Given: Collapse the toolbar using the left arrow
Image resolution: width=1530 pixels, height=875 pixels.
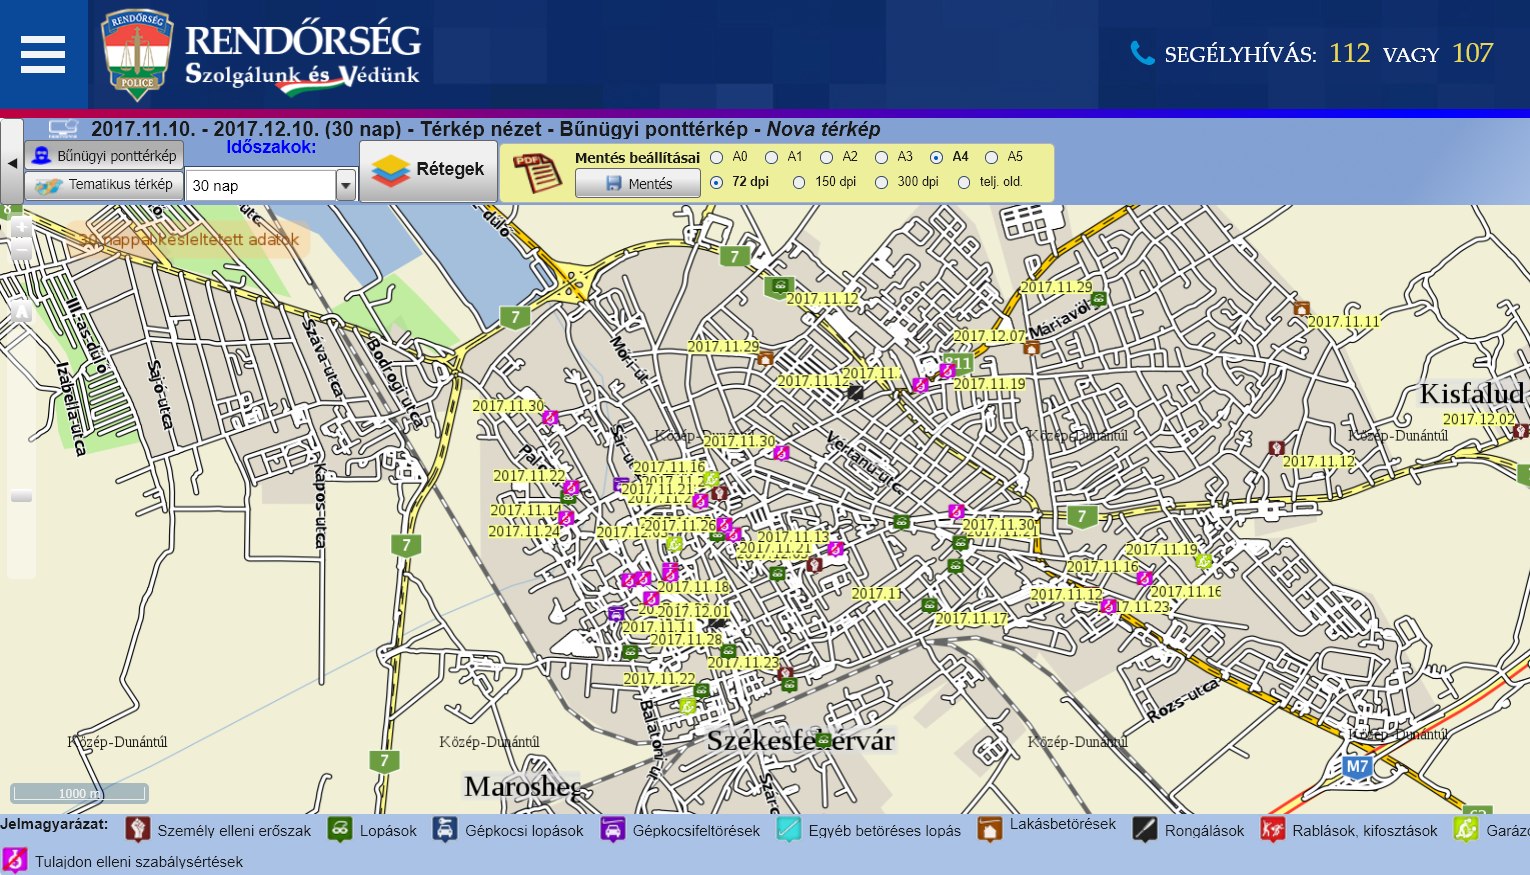Looking at the screenshot, I should (x=12, y=162).
